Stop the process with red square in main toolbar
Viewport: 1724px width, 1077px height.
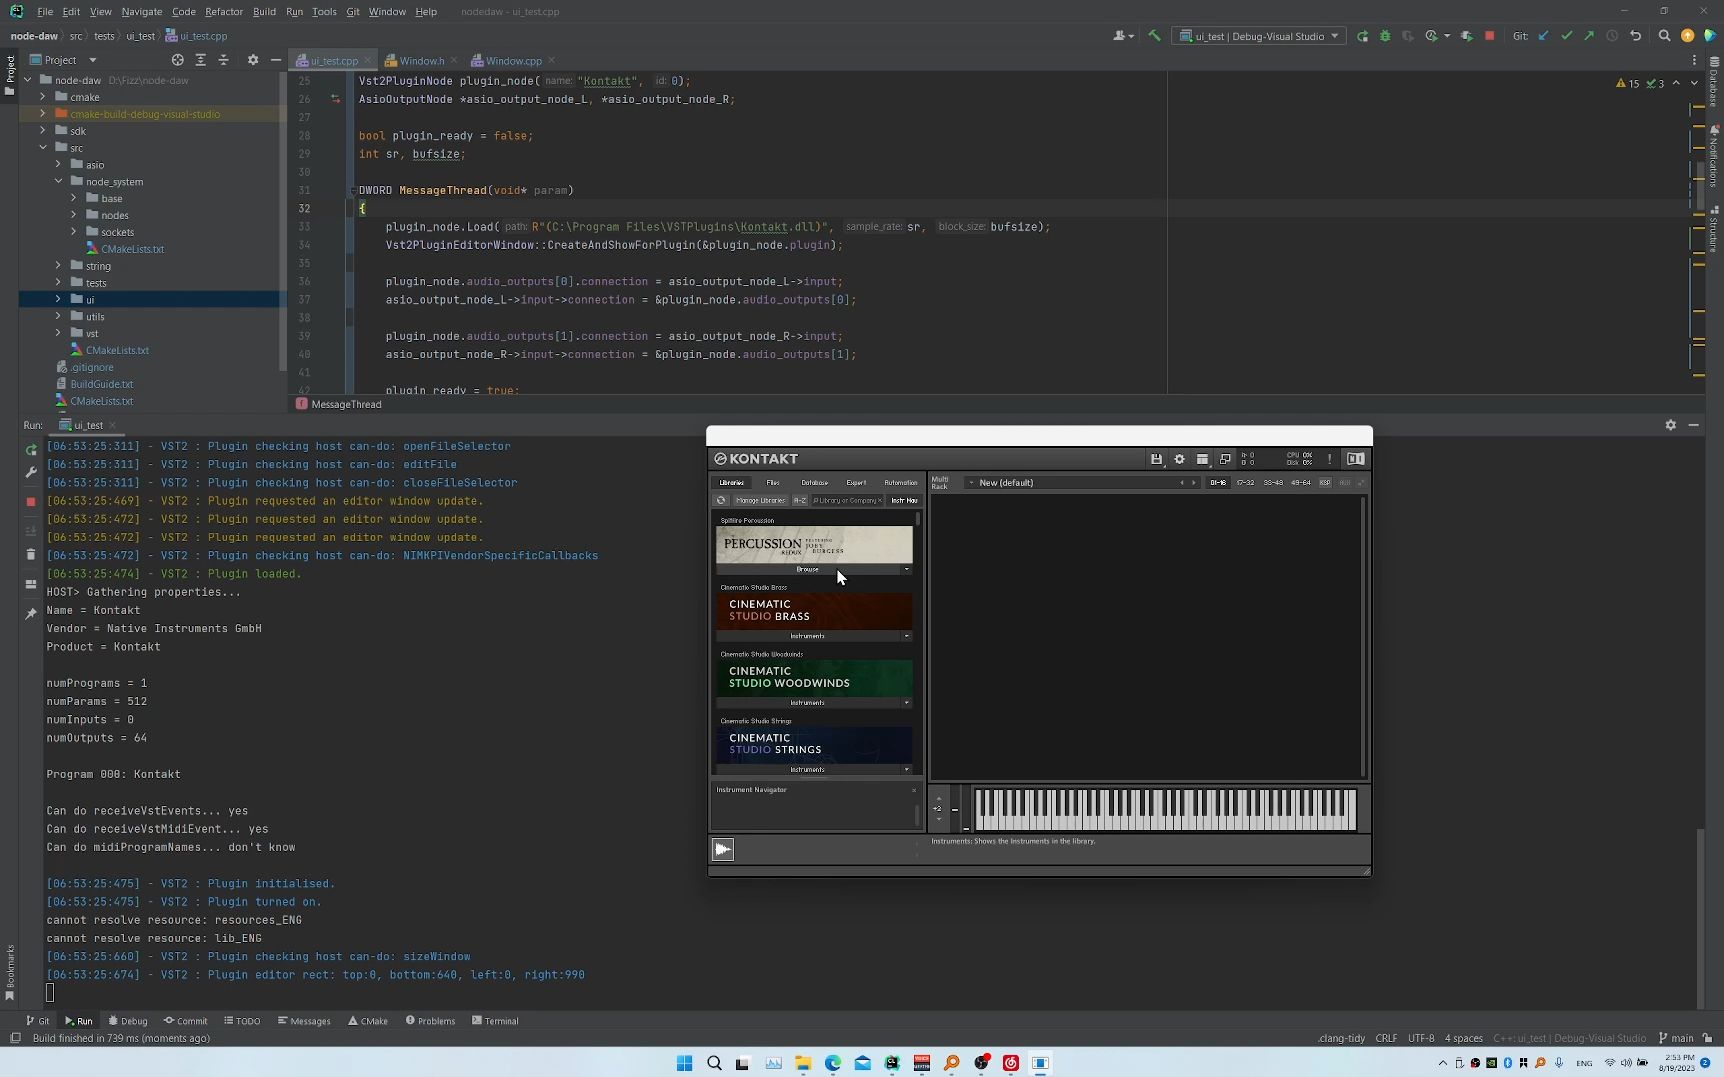(x=1489, y=36)
